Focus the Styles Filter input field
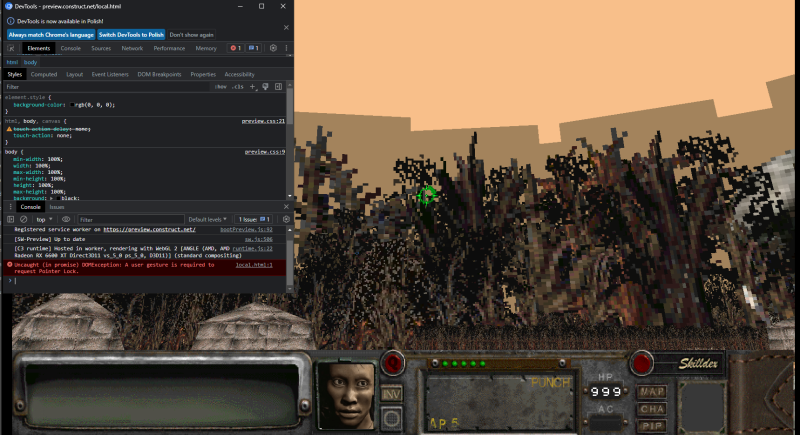The height and width of the screenshot is (435, 800). pyautogui.click(x=107, y=87)
